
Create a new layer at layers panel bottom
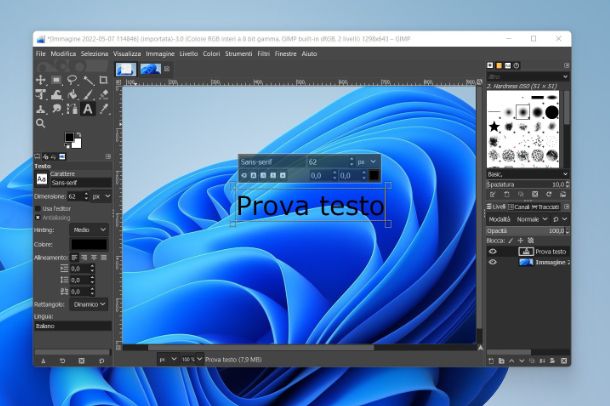(x=491, y=361)
